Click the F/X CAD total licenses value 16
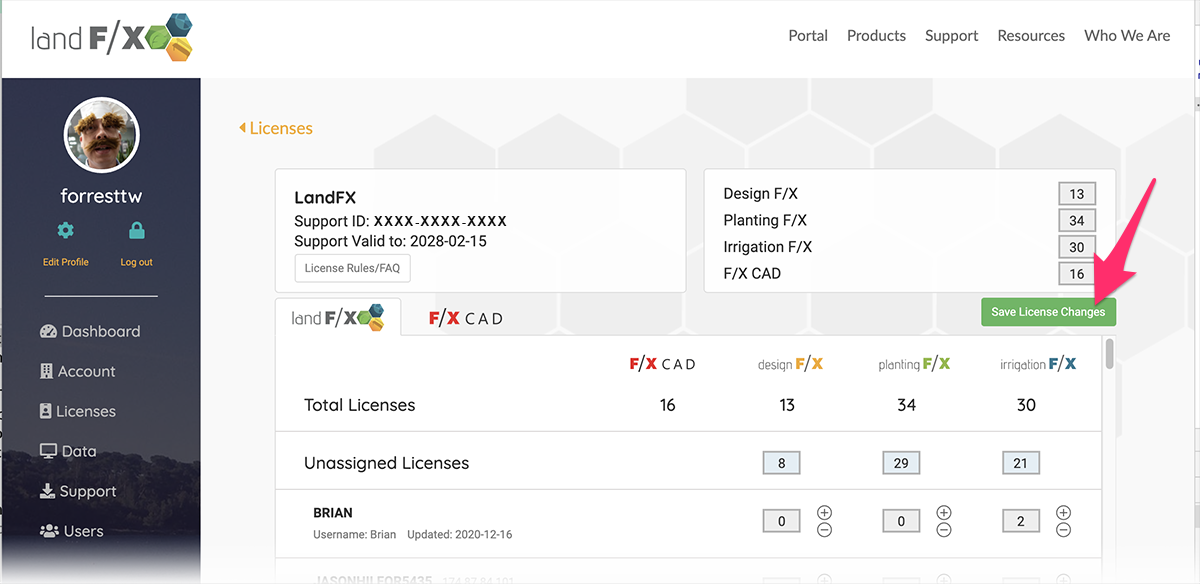The width and height of the screenshot is (1200, 584). (x=668, y=405)
